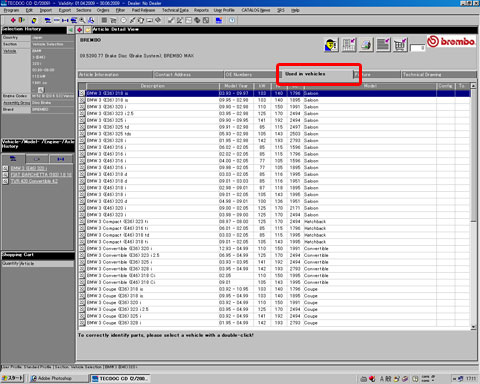The image size is (480, 384).
Task: Click the blue-yellow figure icon in the main toolbar
Action: [x=34, y=20]
